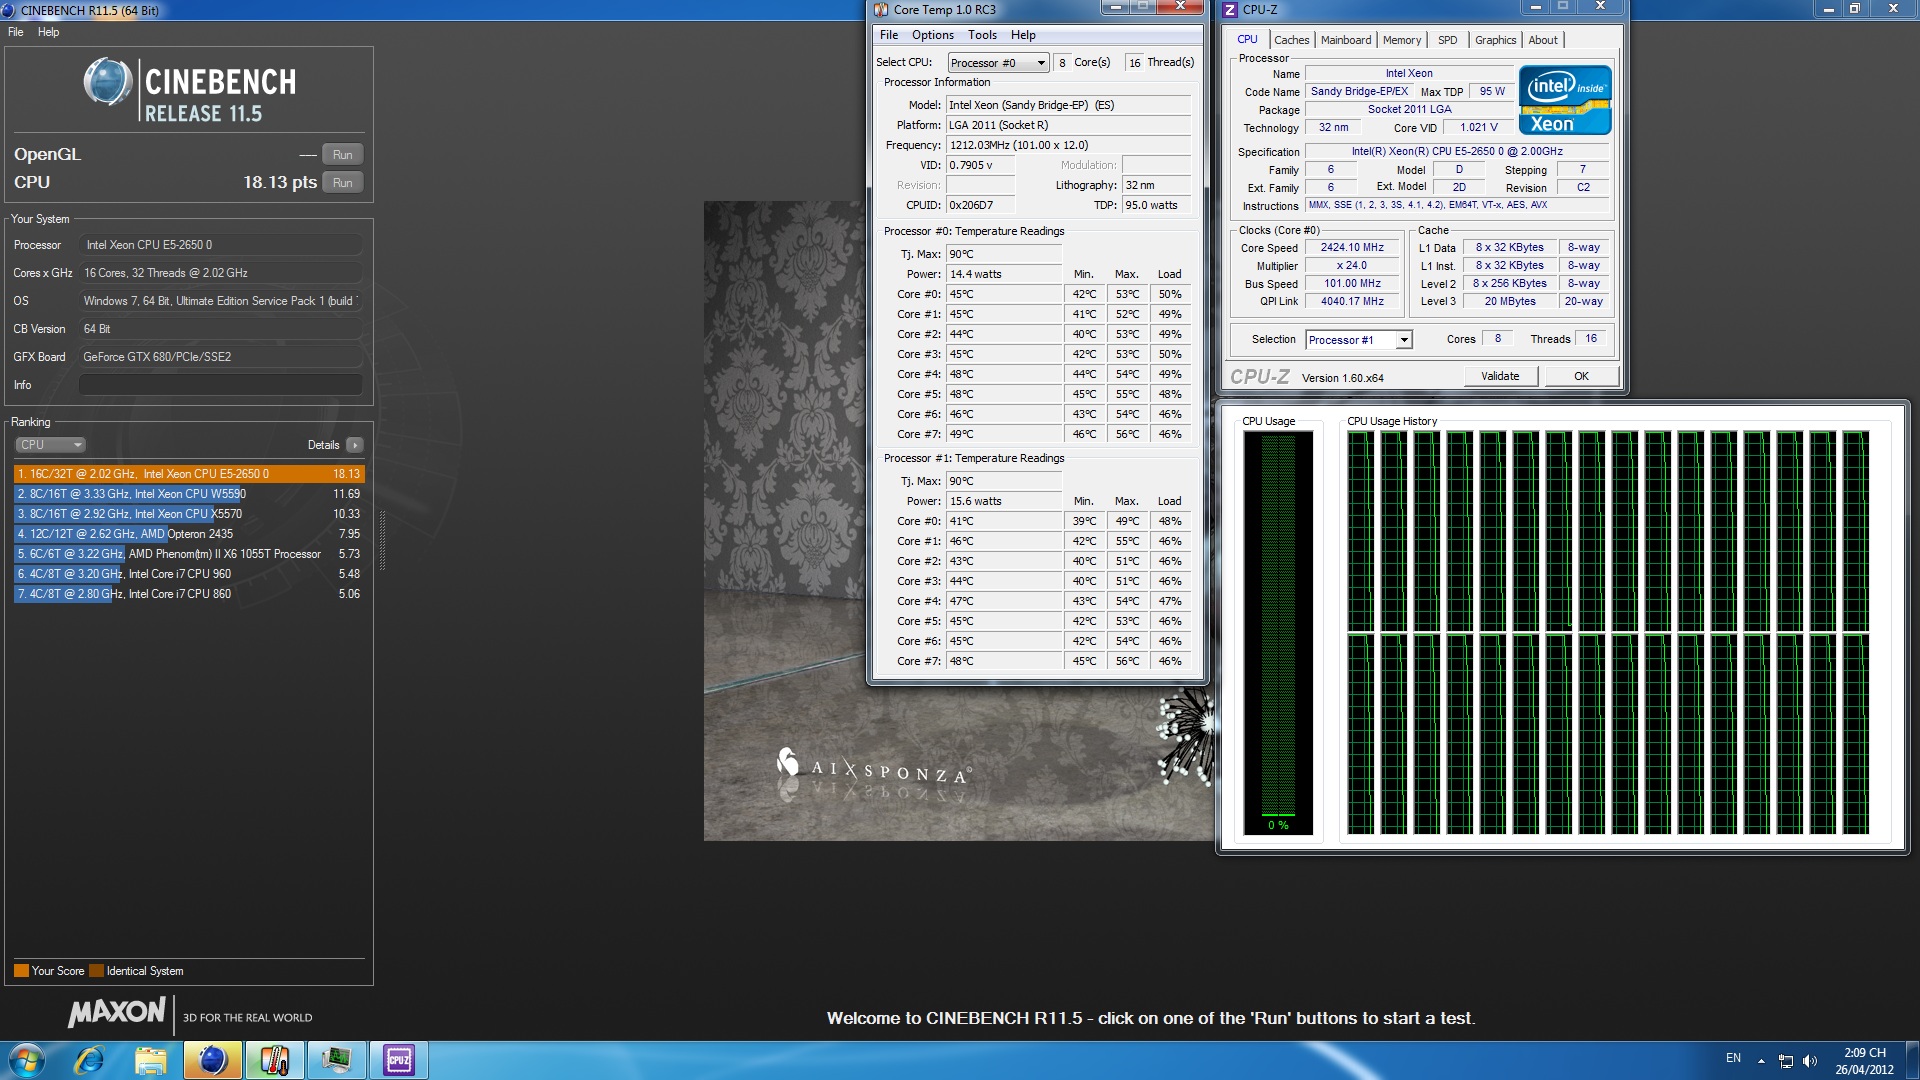Switch to CPU-Z taskbar icon
The image size is (1920, 1080).
click(398, 1060)
